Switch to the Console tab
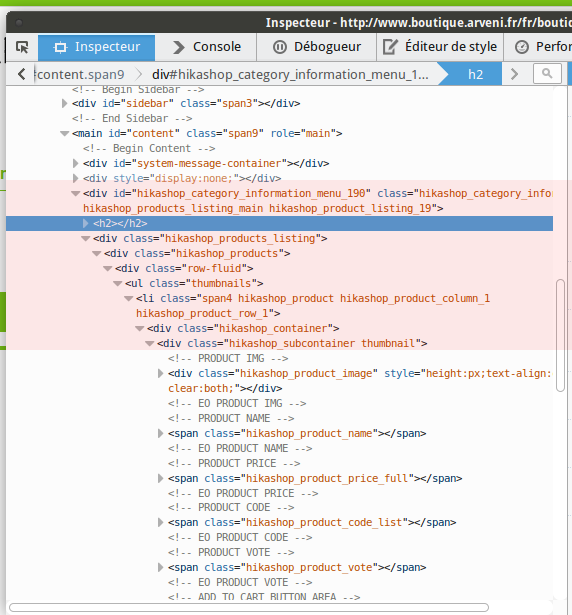The image size is (572, 615). point(206,47)
